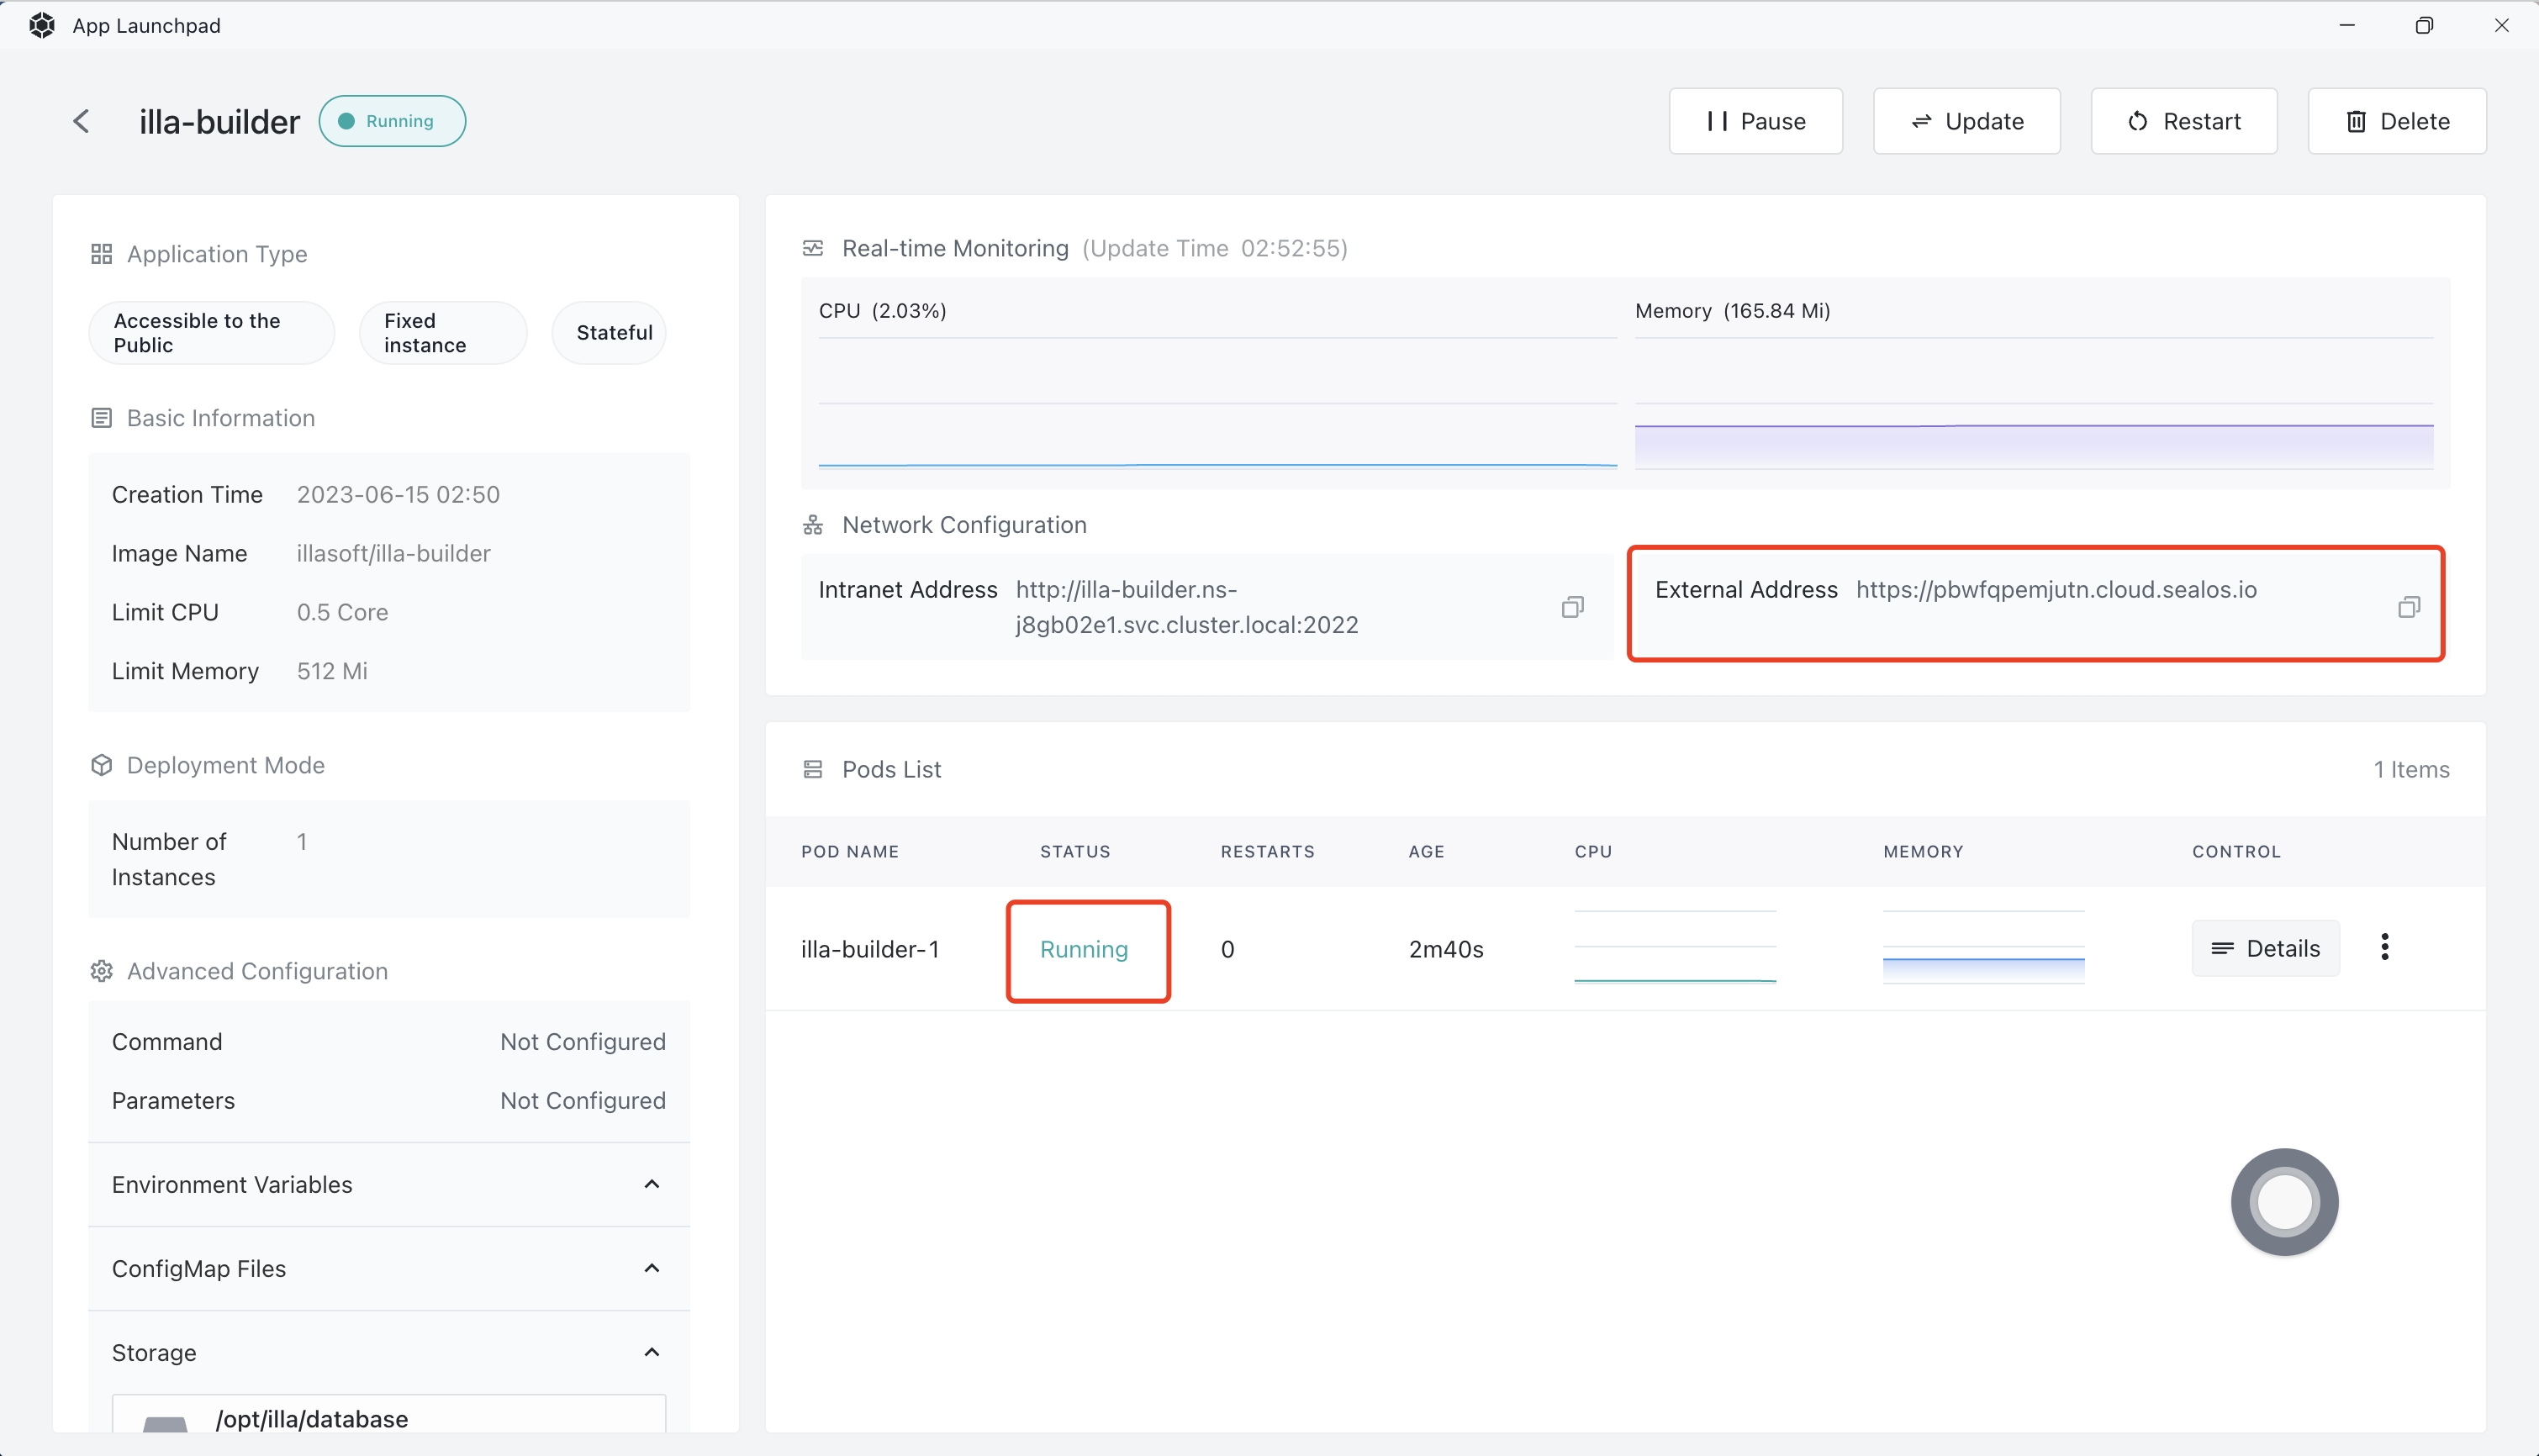Collapse the Storage section
Image resolution: width=2539 pixels, height=1456 pixels.
click(652, 1352)
